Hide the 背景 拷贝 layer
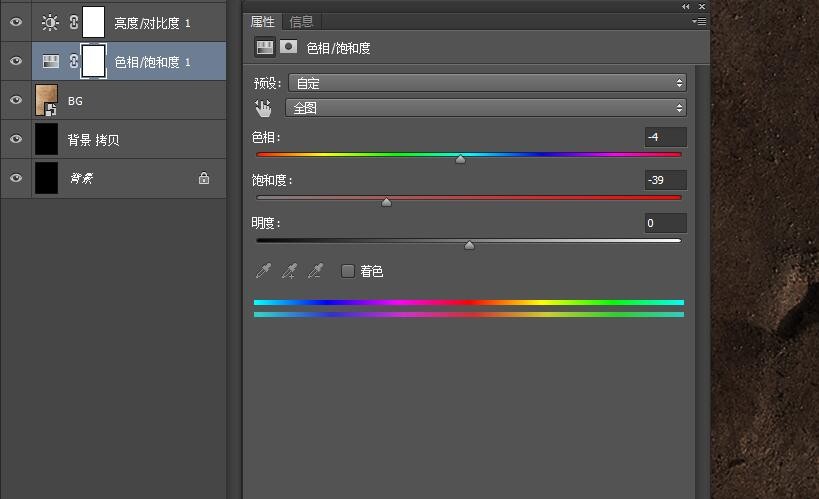 coord(15,140)
